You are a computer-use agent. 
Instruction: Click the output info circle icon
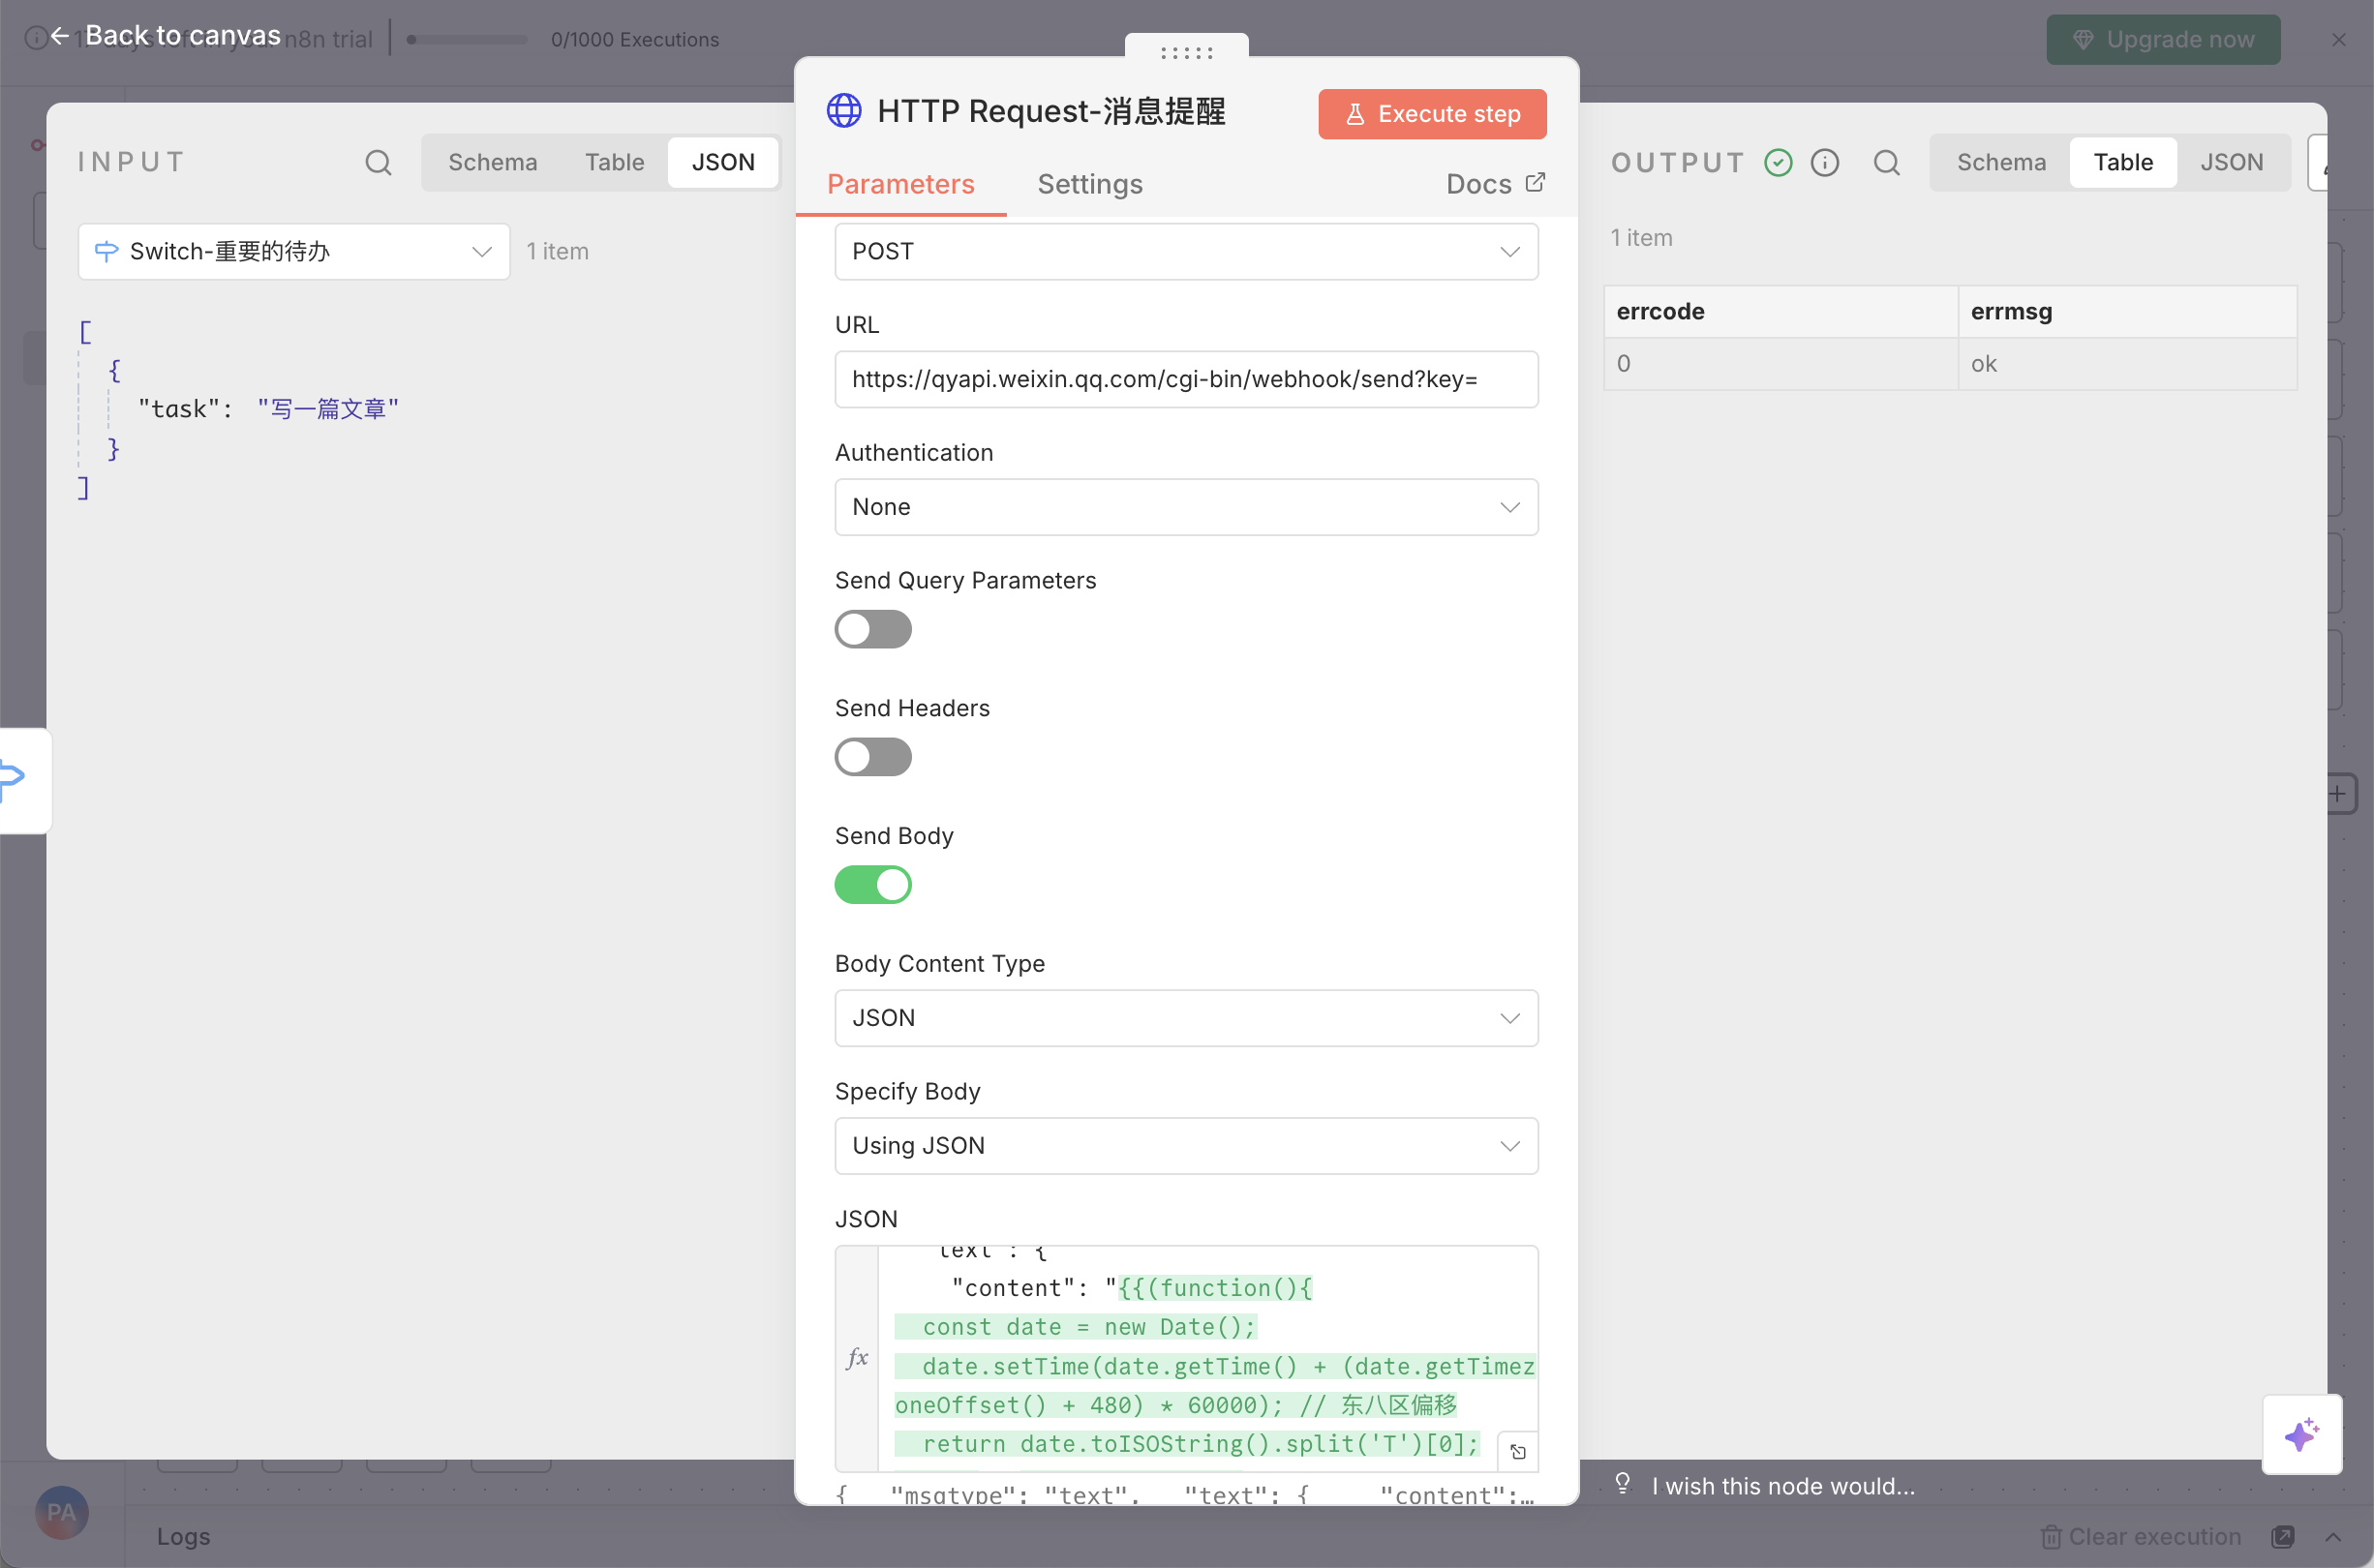click(x=1825, y=162)
